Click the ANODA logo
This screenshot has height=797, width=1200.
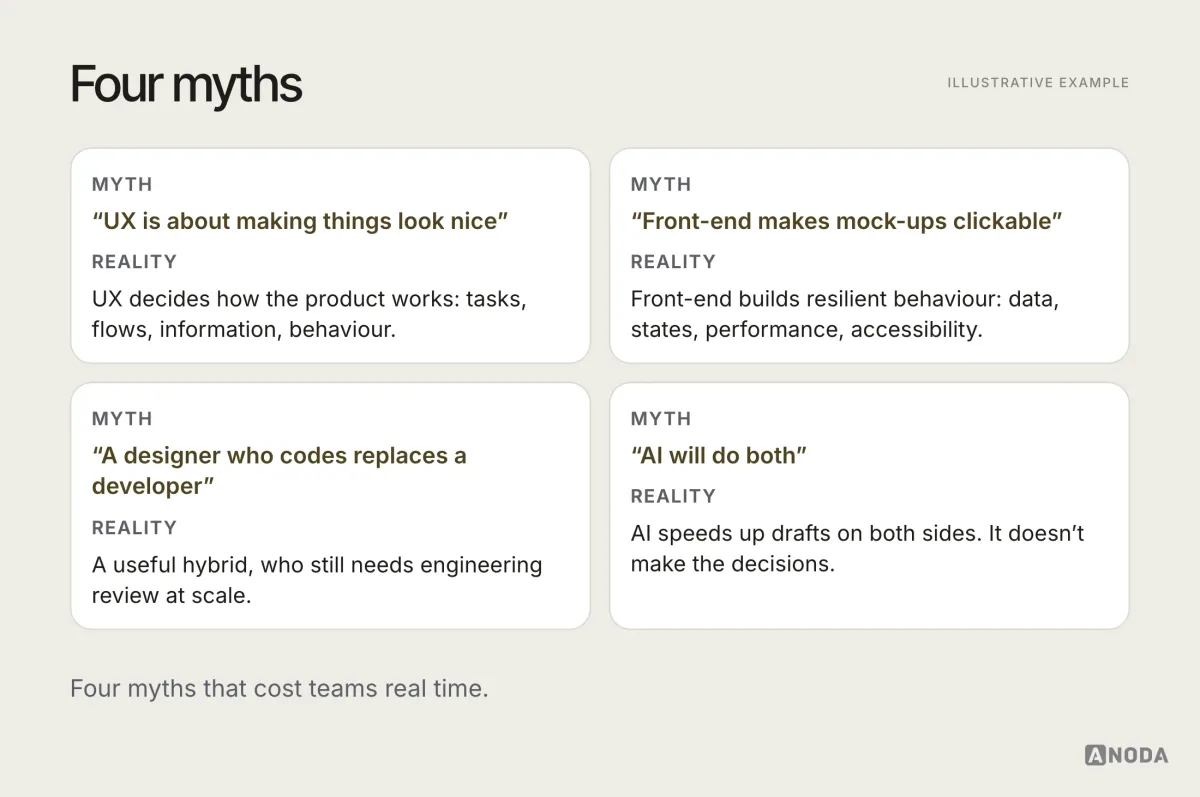pyautogui.click(x=1126, y=755)
